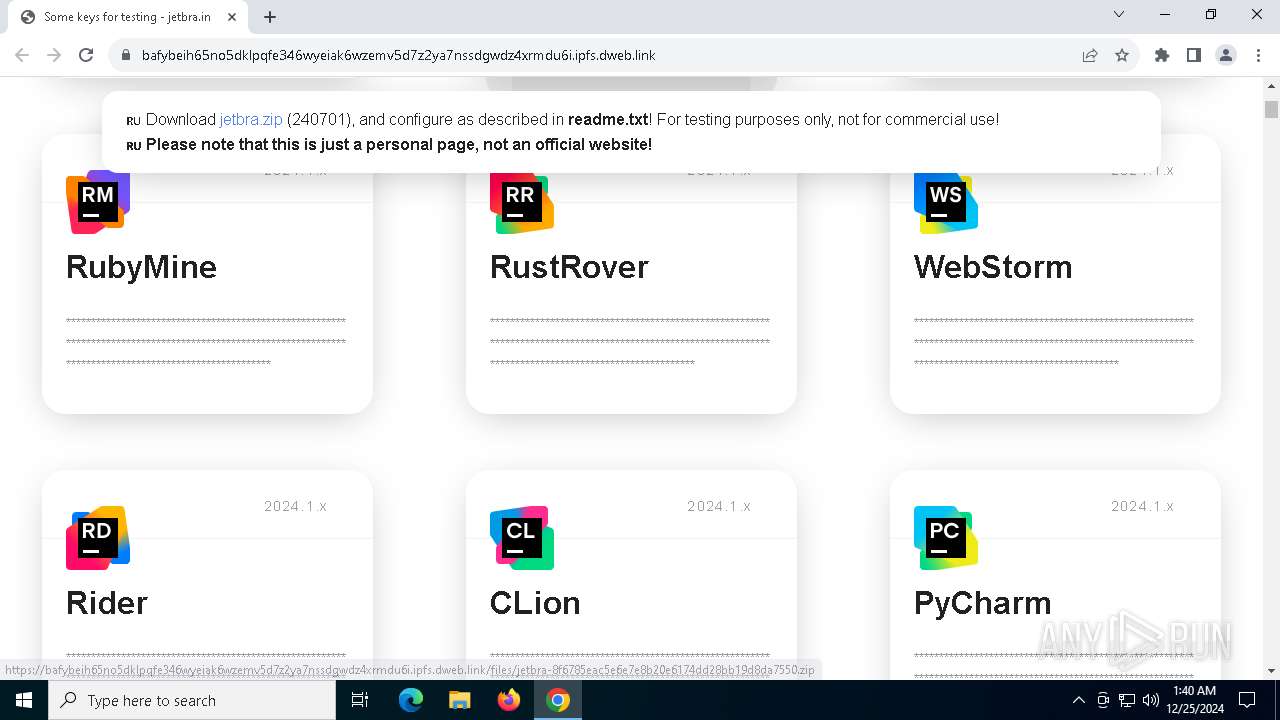Click the vertical scrollbar thumb
Image resolution: width=1280 pixels, height=720 pixels.
(1271, 109)
